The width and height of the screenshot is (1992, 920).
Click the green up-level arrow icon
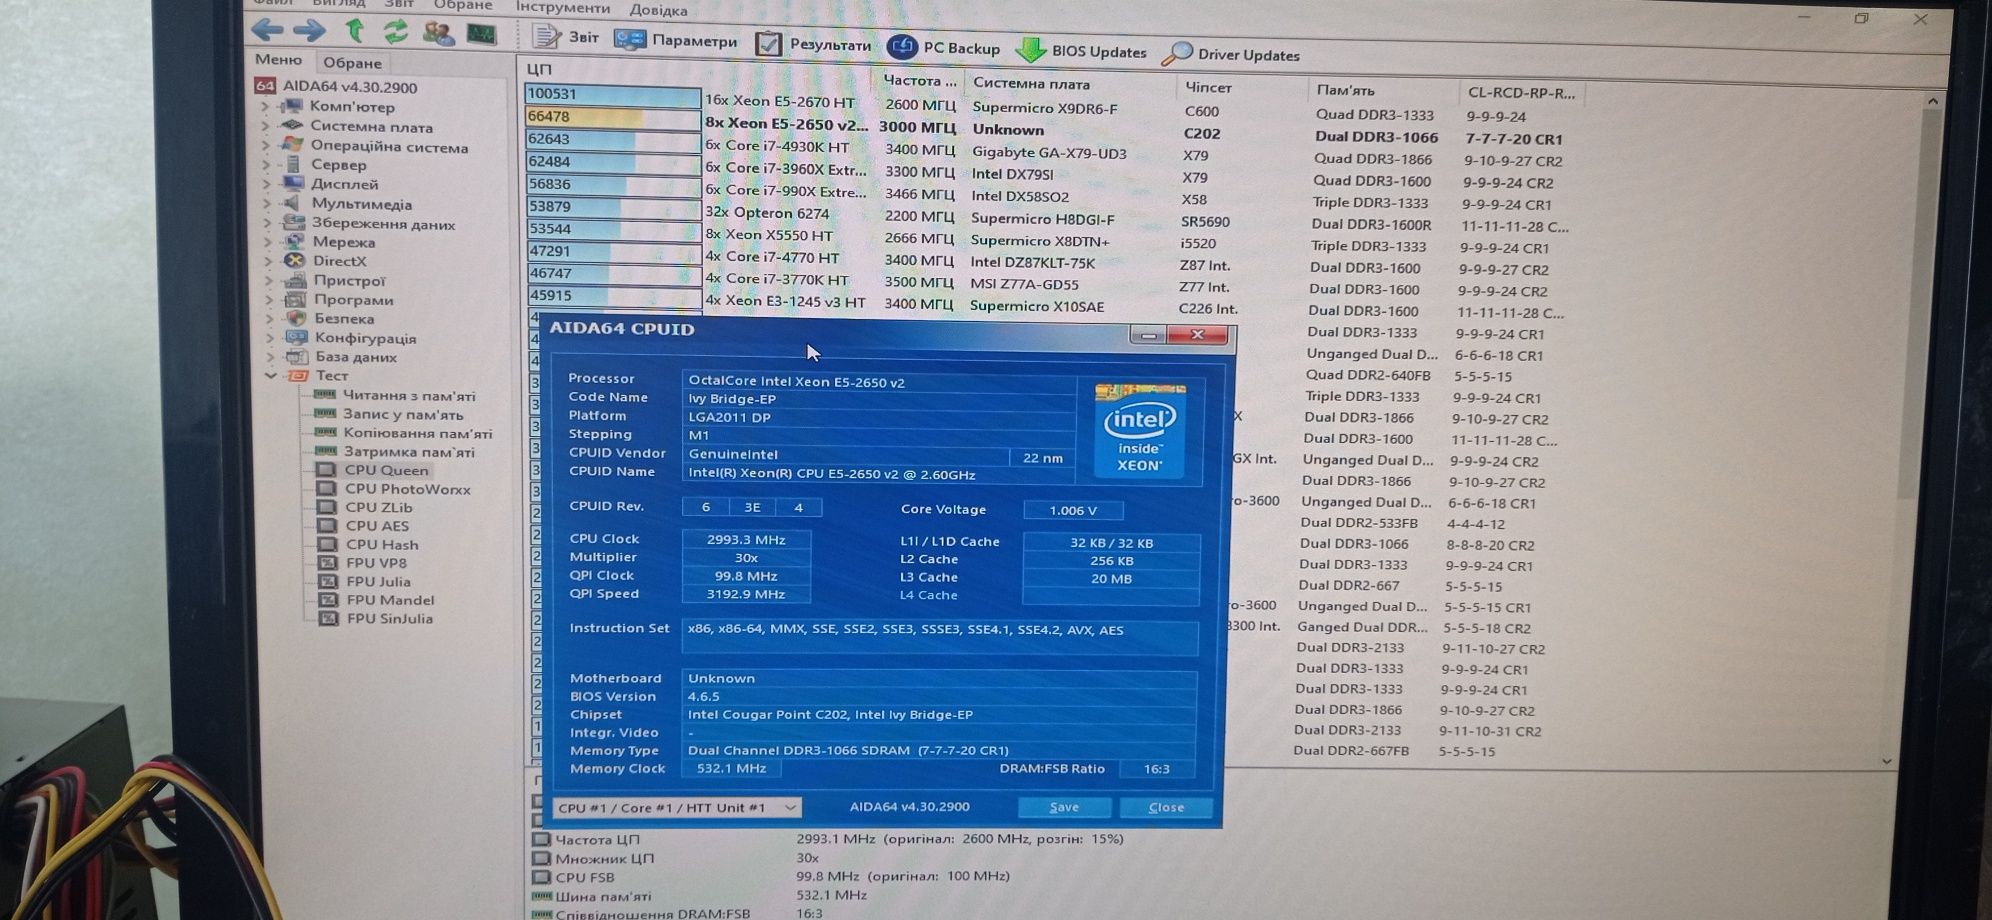pos(354,31)
